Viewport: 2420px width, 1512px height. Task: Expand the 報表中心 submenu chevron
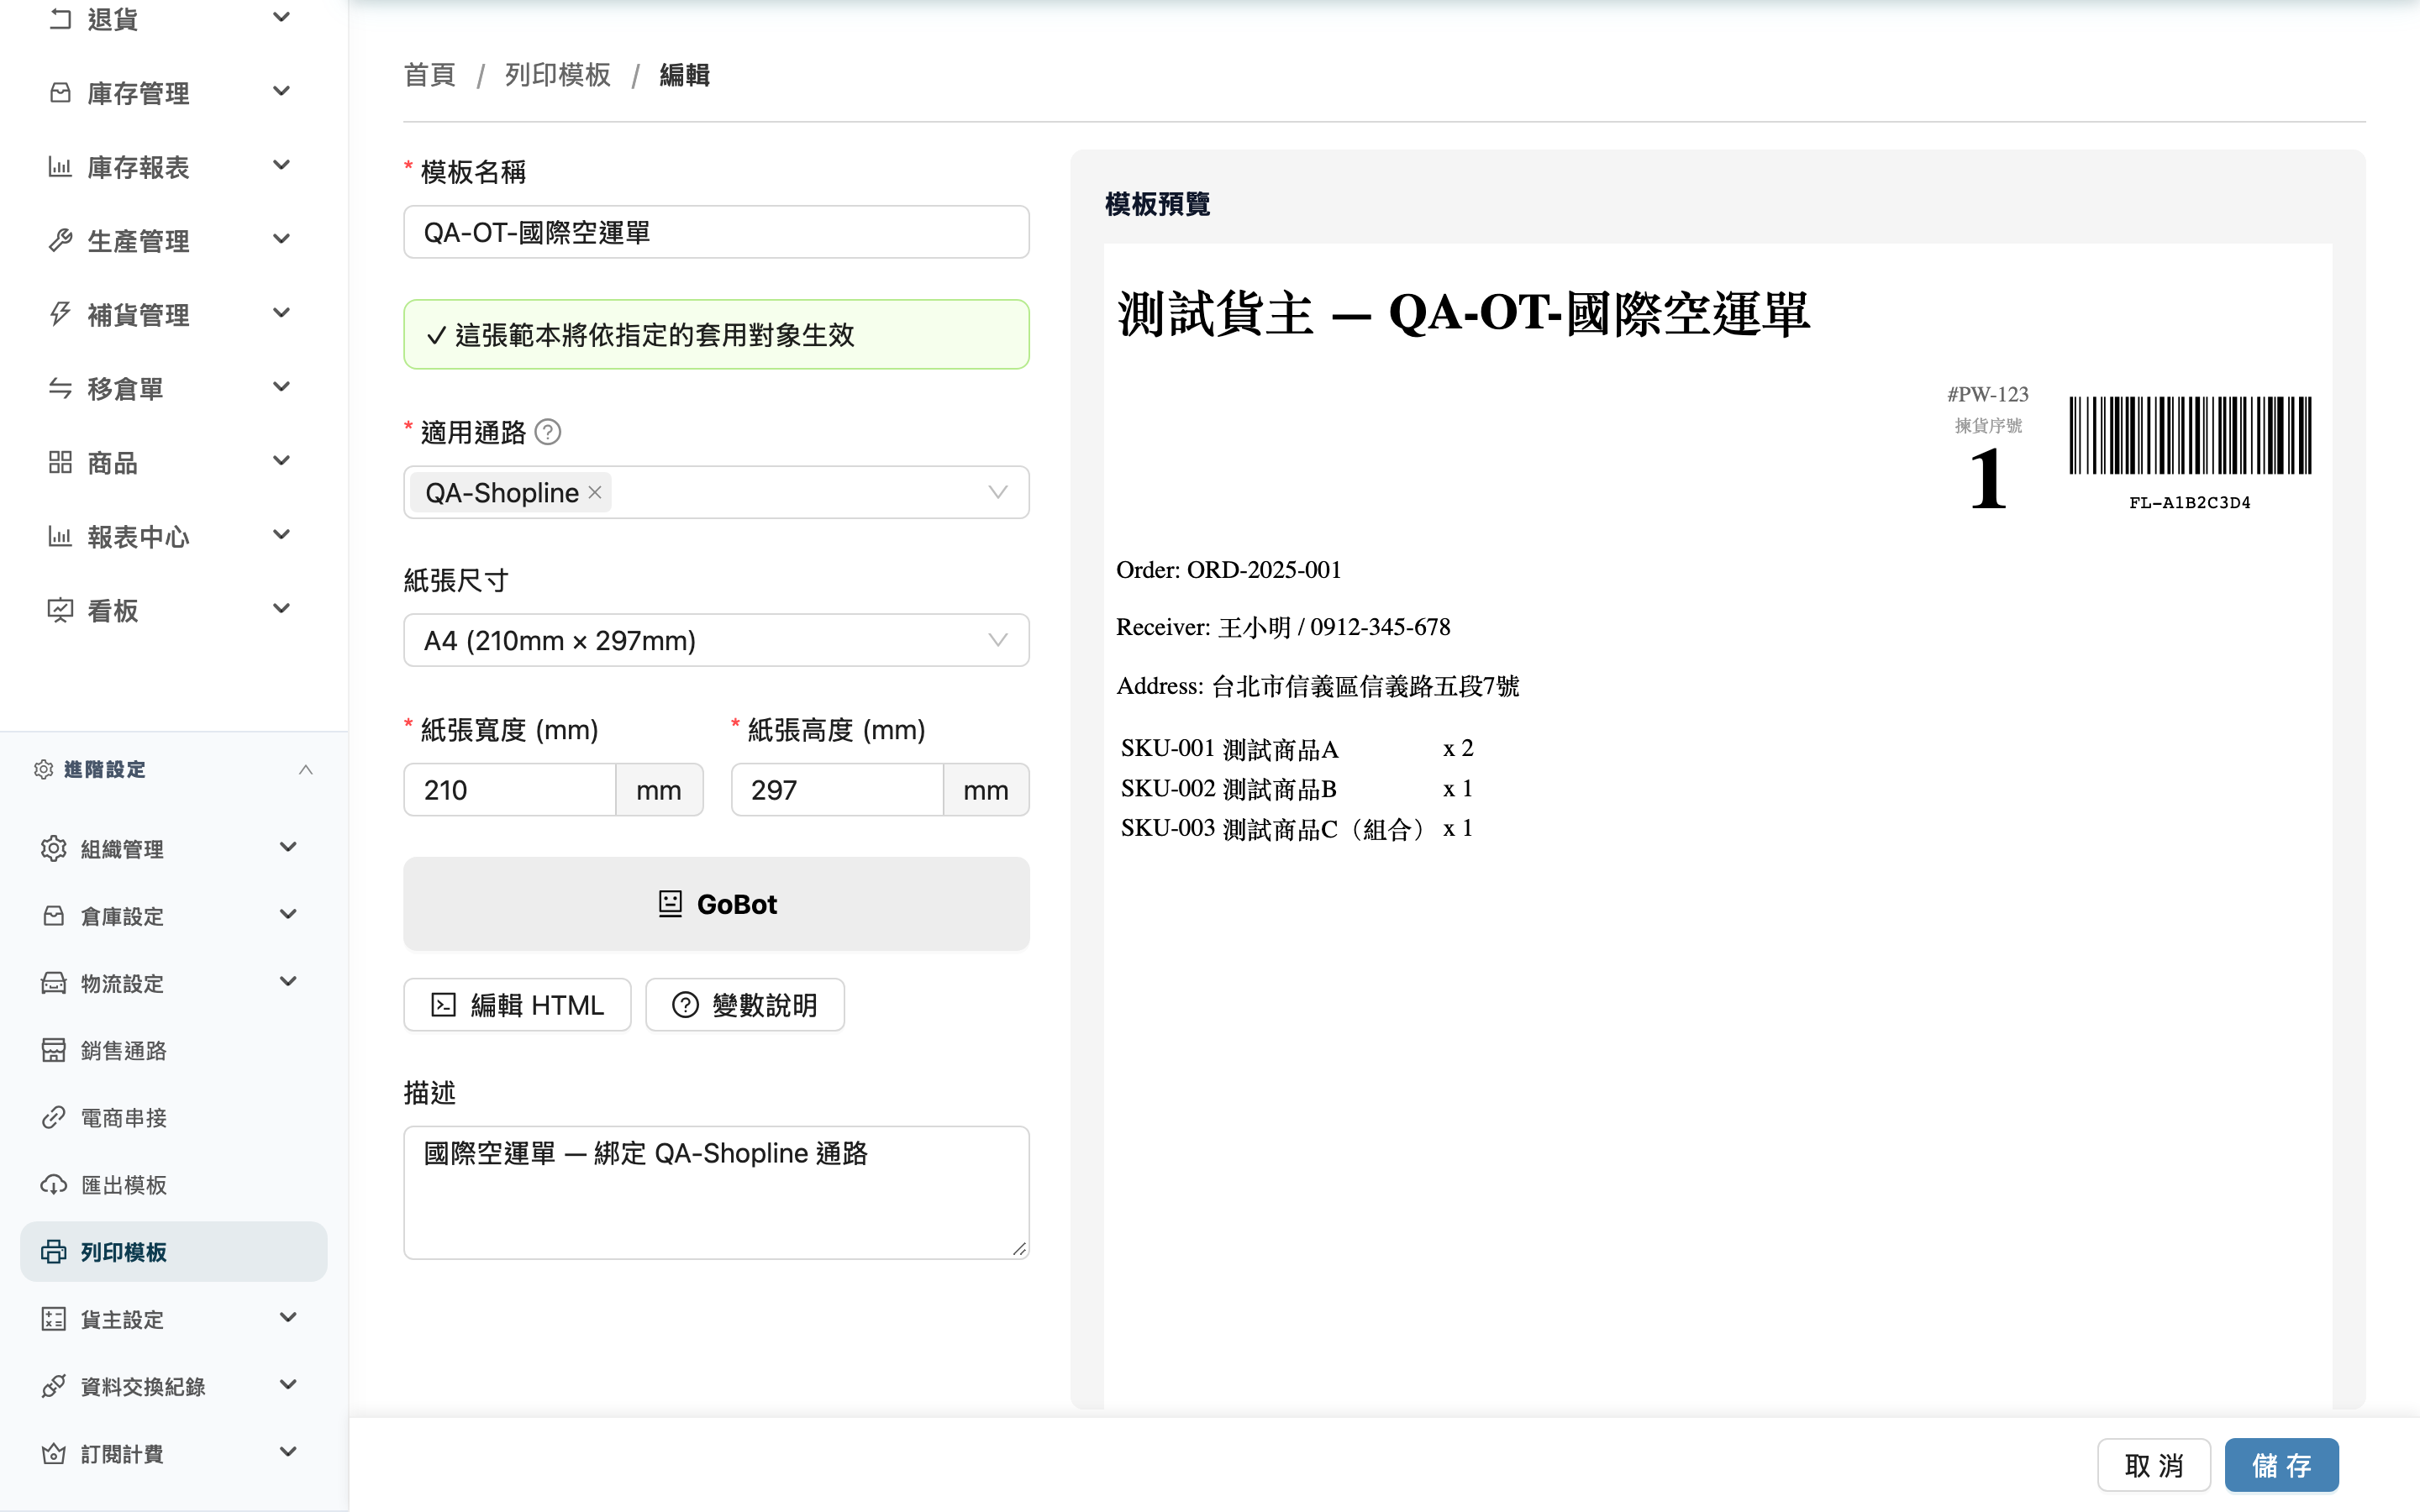282,535
